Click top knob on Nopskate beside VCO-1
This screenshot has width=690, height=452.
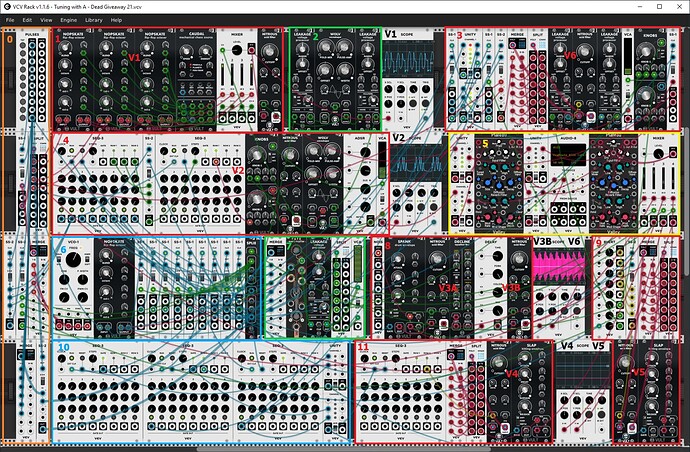[x=106, y=255]
